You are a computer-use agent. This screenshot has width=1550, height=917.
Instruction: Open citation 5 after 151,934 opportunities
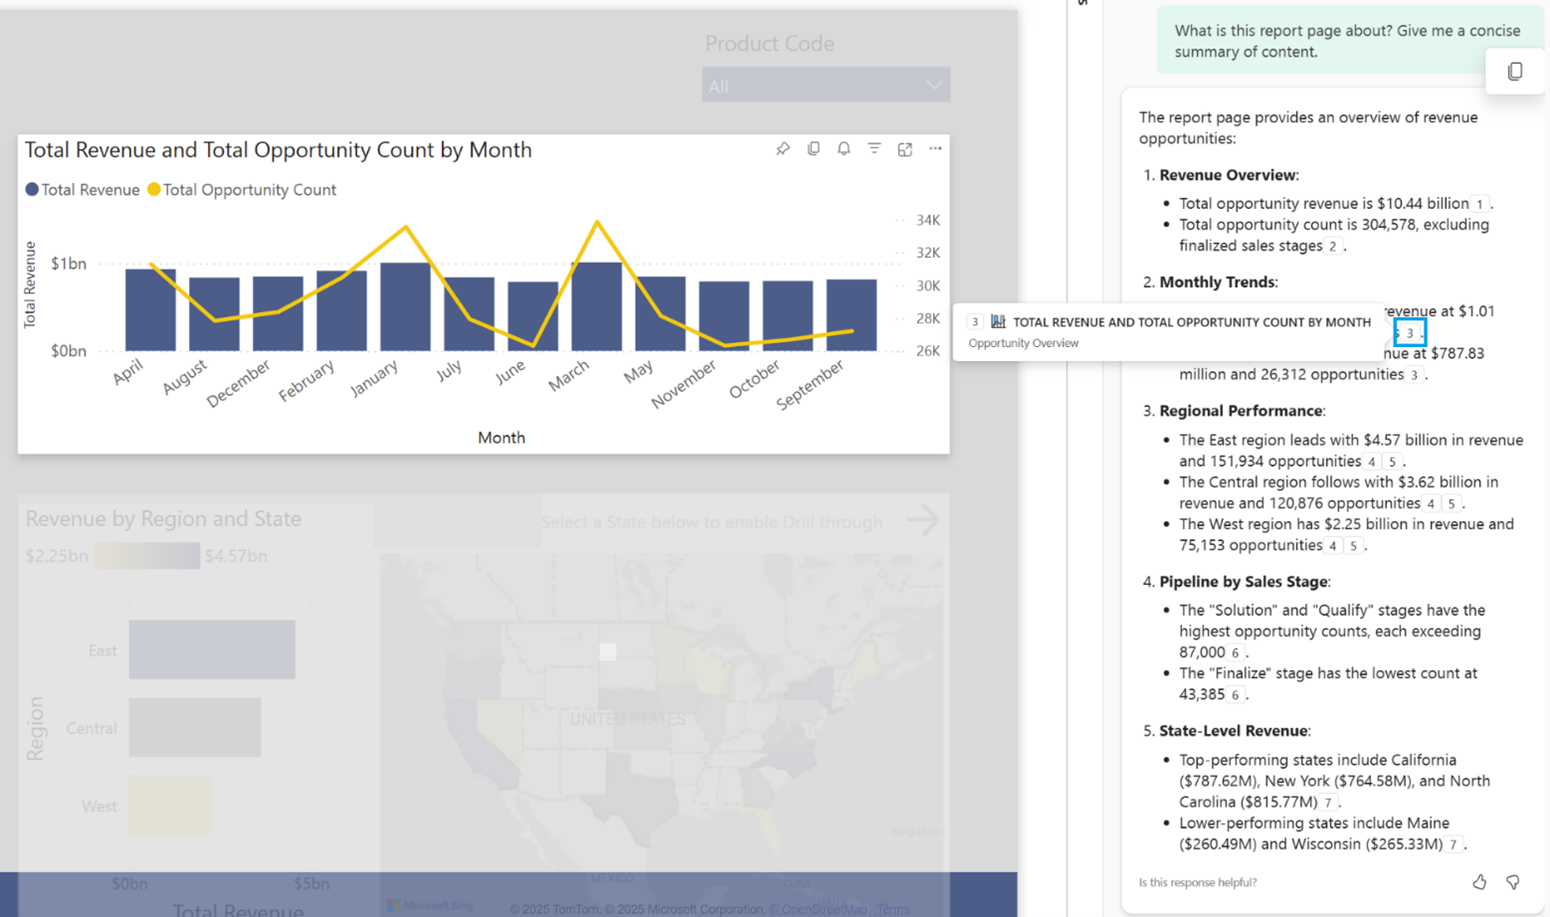pos(1392,462)
